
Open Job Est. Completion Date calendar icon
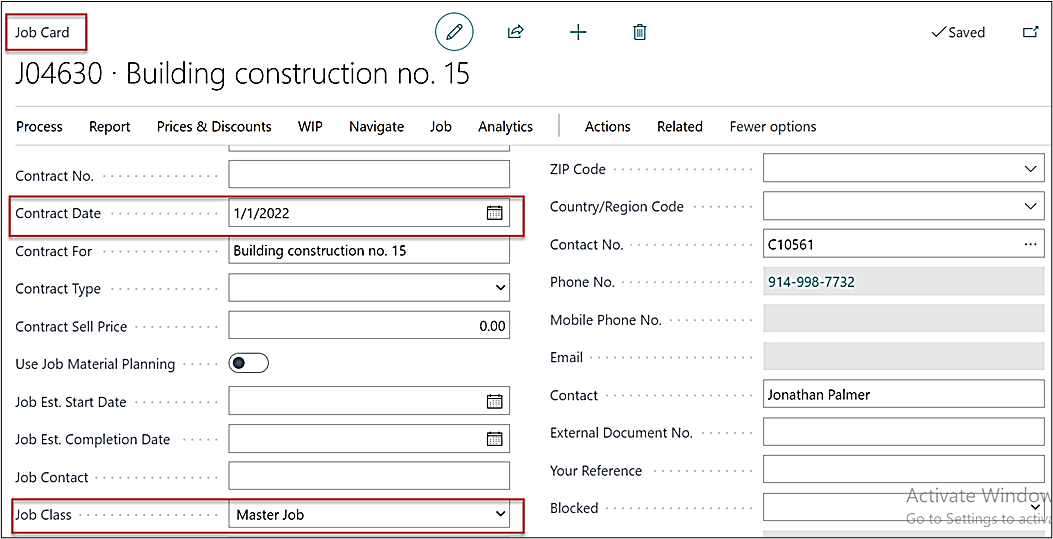point(494,439)
